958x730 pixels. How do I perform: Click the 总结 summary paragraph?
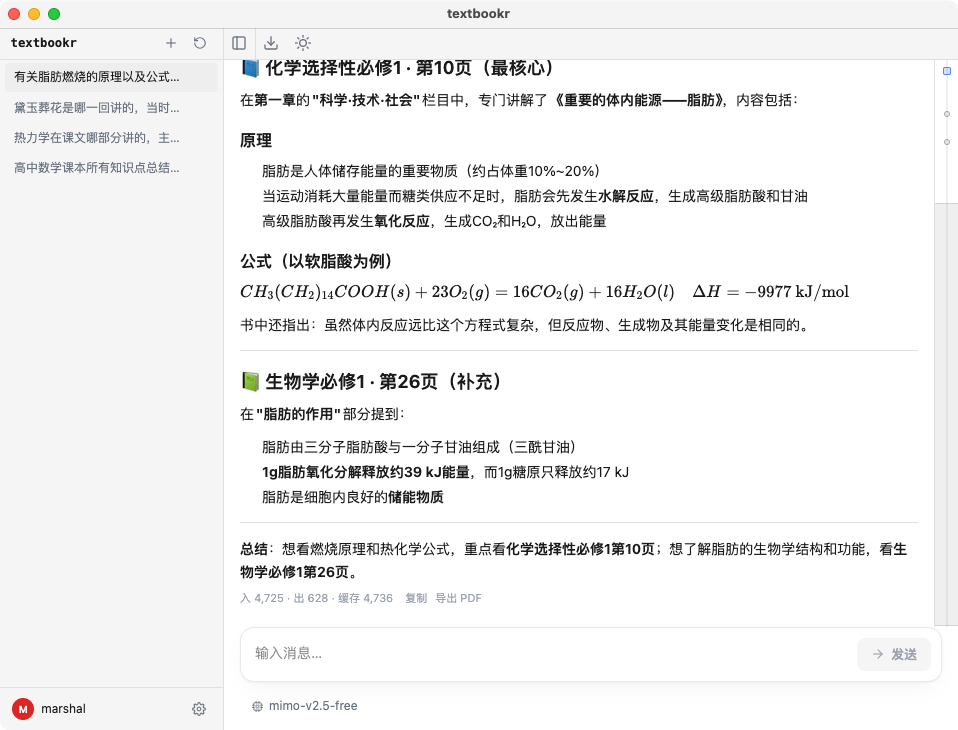click(573, 560)
